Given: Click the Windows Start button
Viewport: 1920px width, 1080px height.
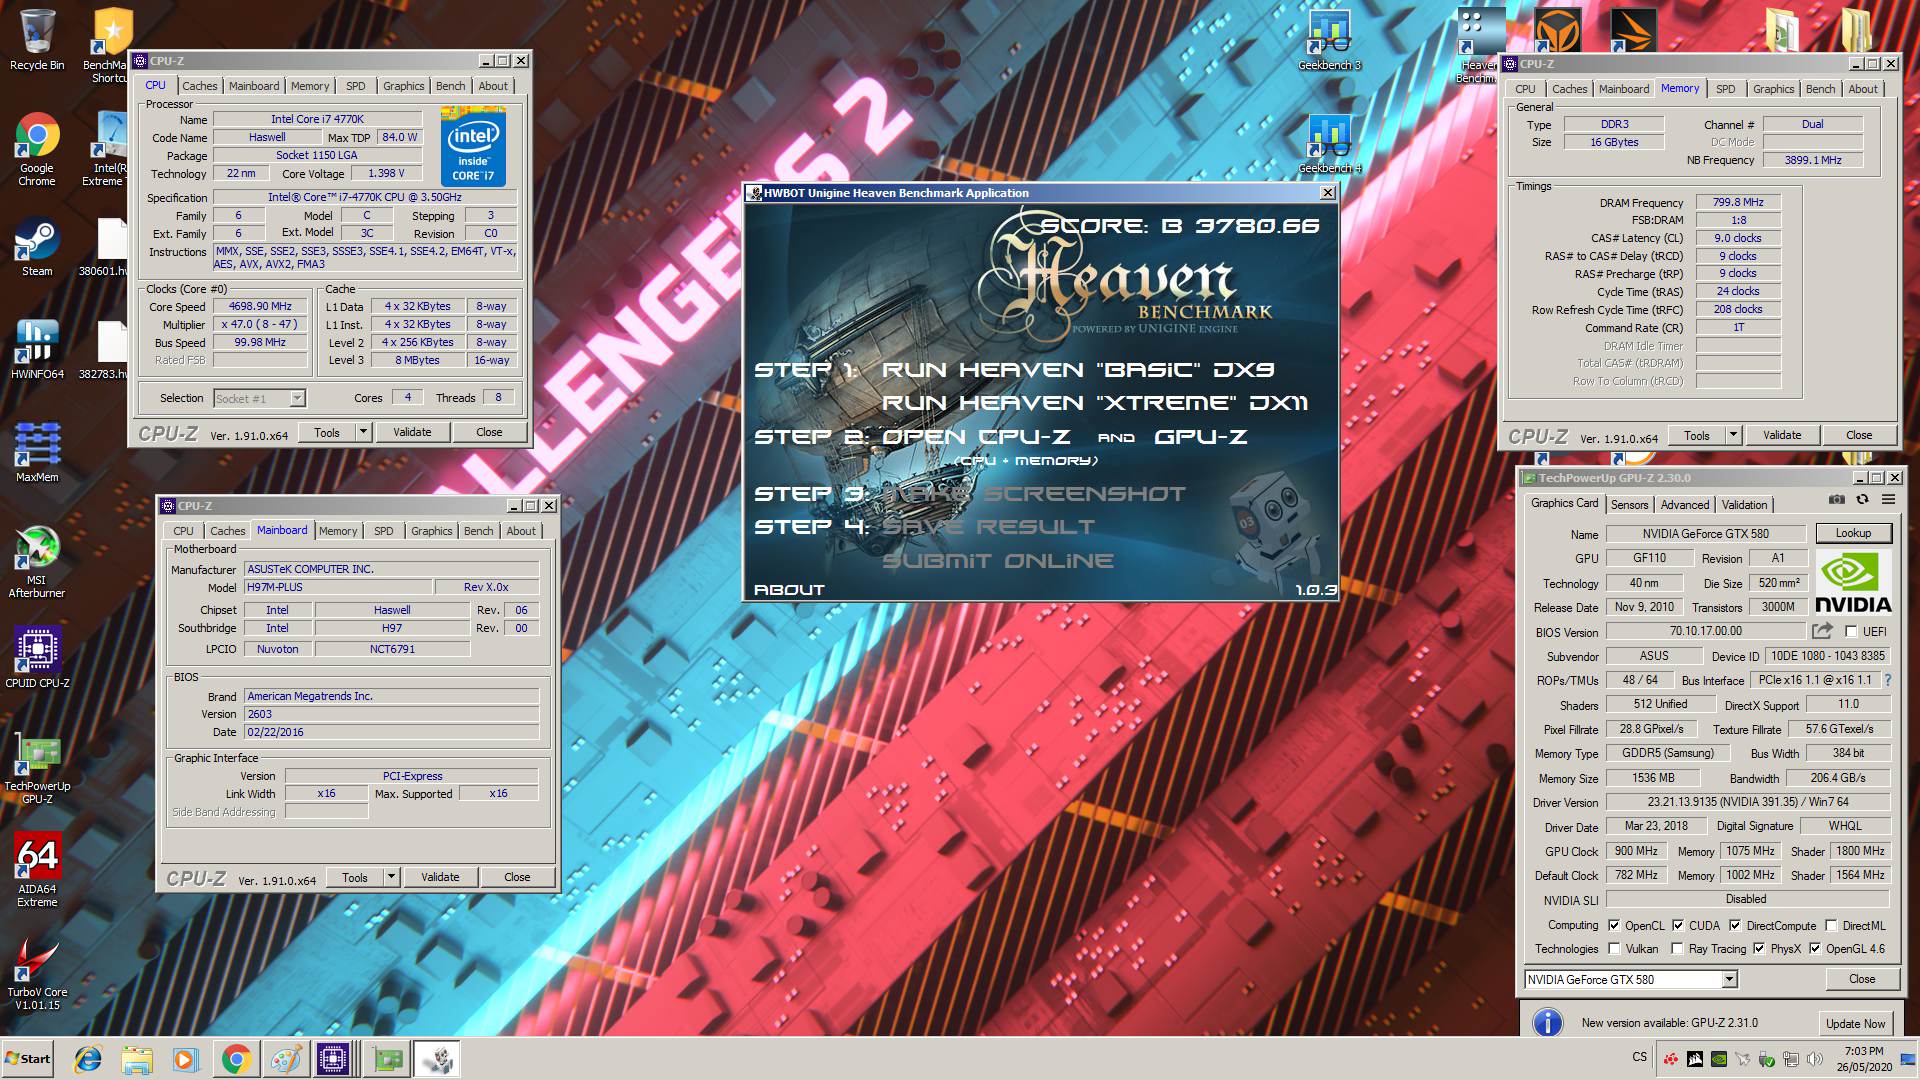Looking at the screenshot, I should [28, 1059].
